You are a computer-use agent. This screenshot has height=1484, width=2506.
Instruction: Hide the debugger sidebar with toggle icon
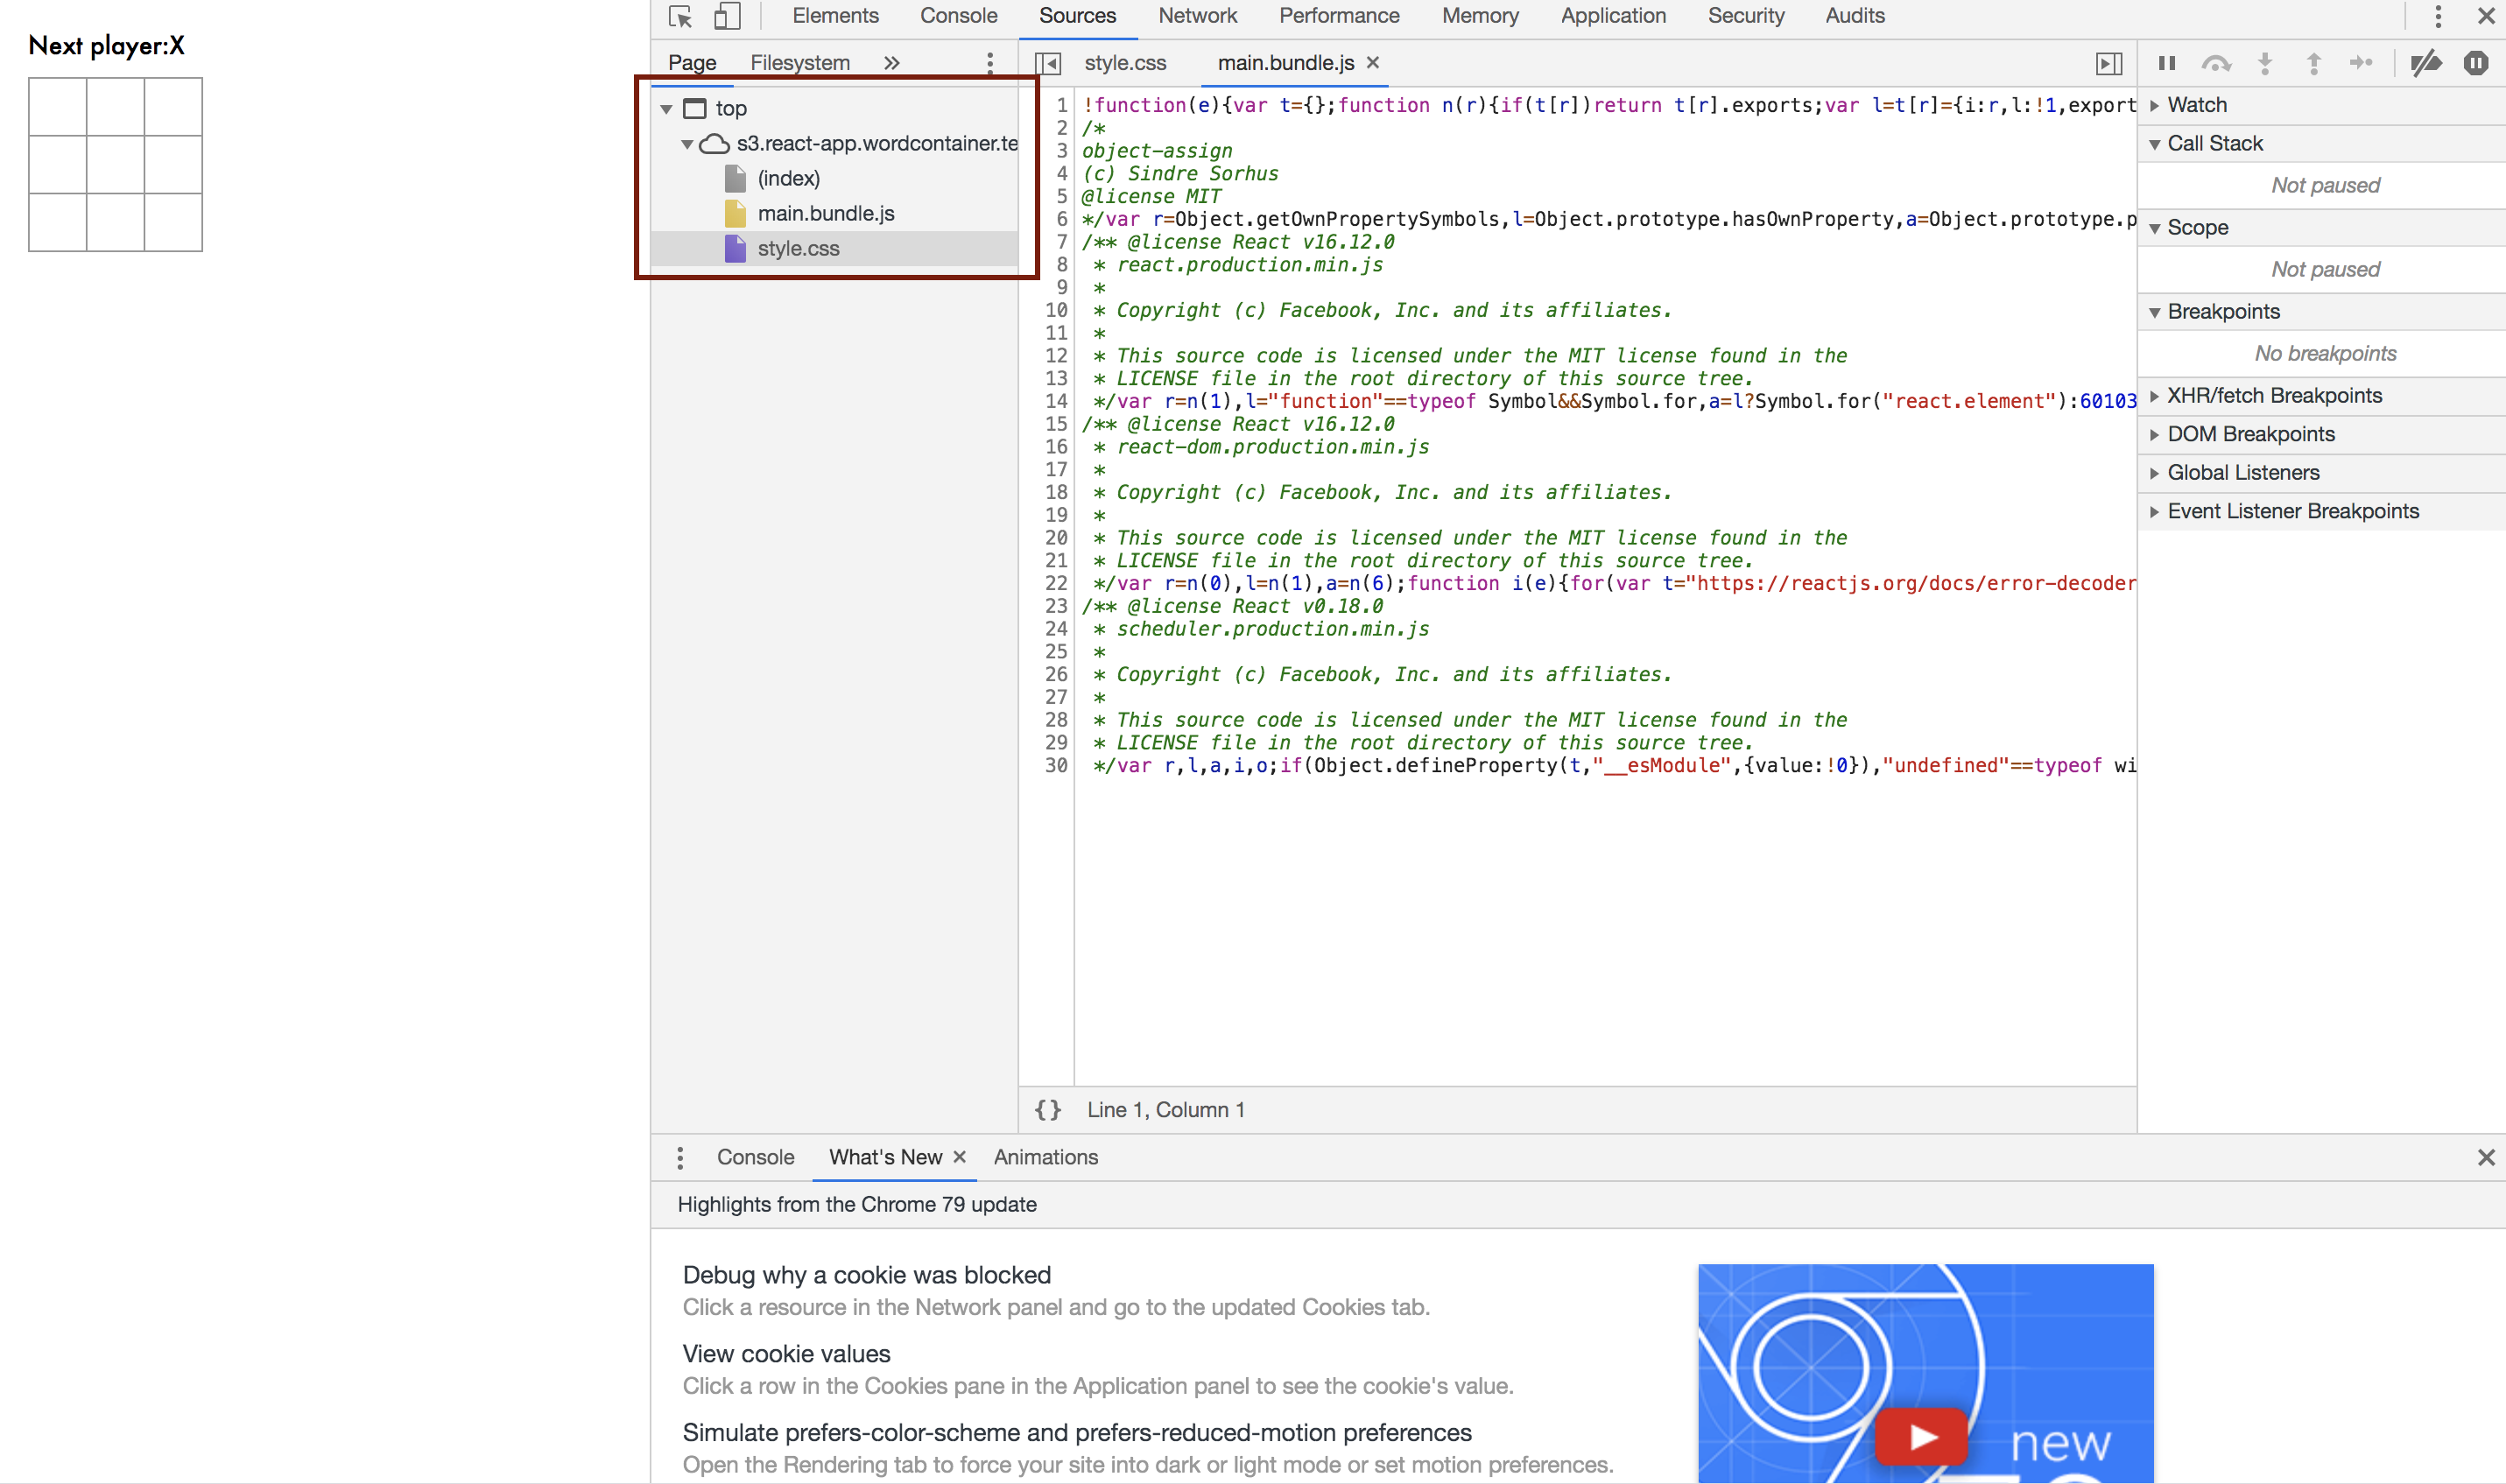click(2109, 64)
